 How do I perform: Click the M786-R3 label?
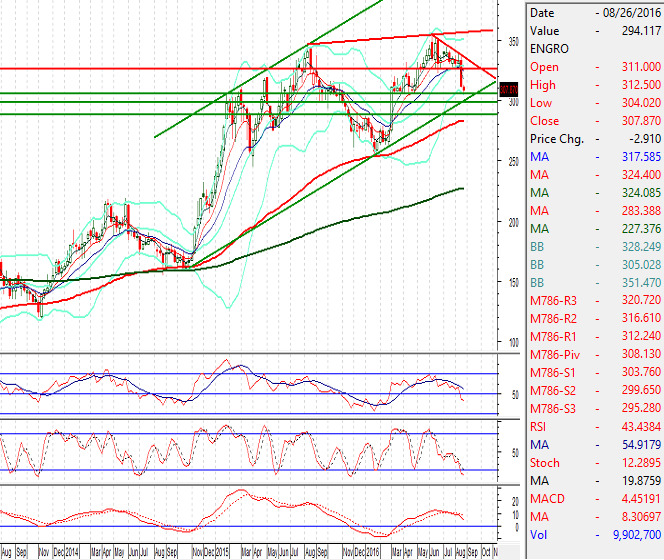point(553,301)
